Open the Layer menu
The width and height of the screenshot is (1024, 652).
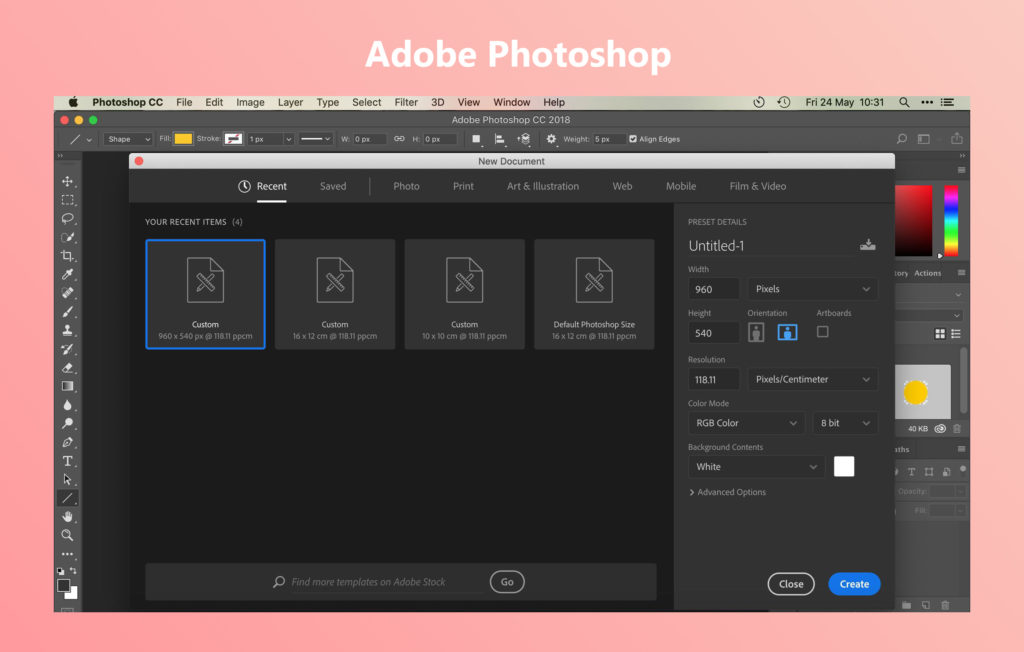tap(290, 102)
